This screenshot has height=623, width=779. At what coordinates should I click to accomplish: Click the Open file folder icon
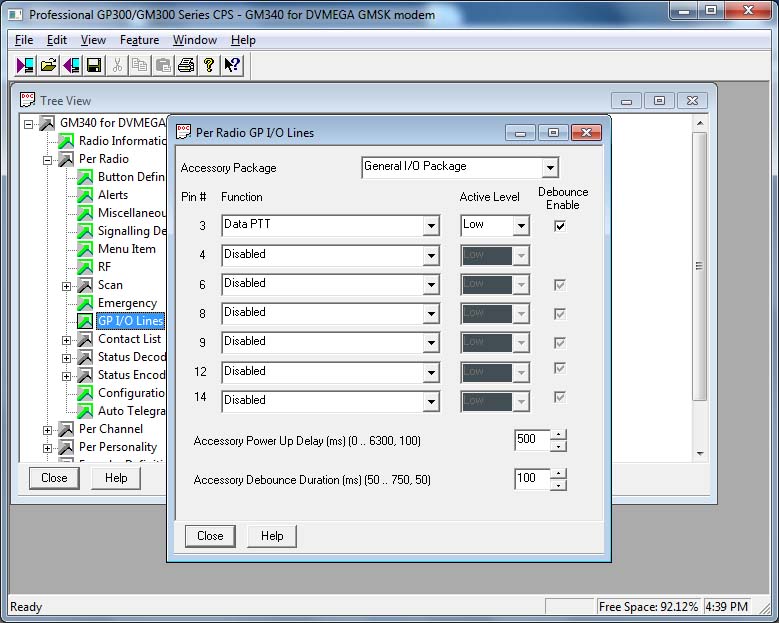click(x=48, y=65)
